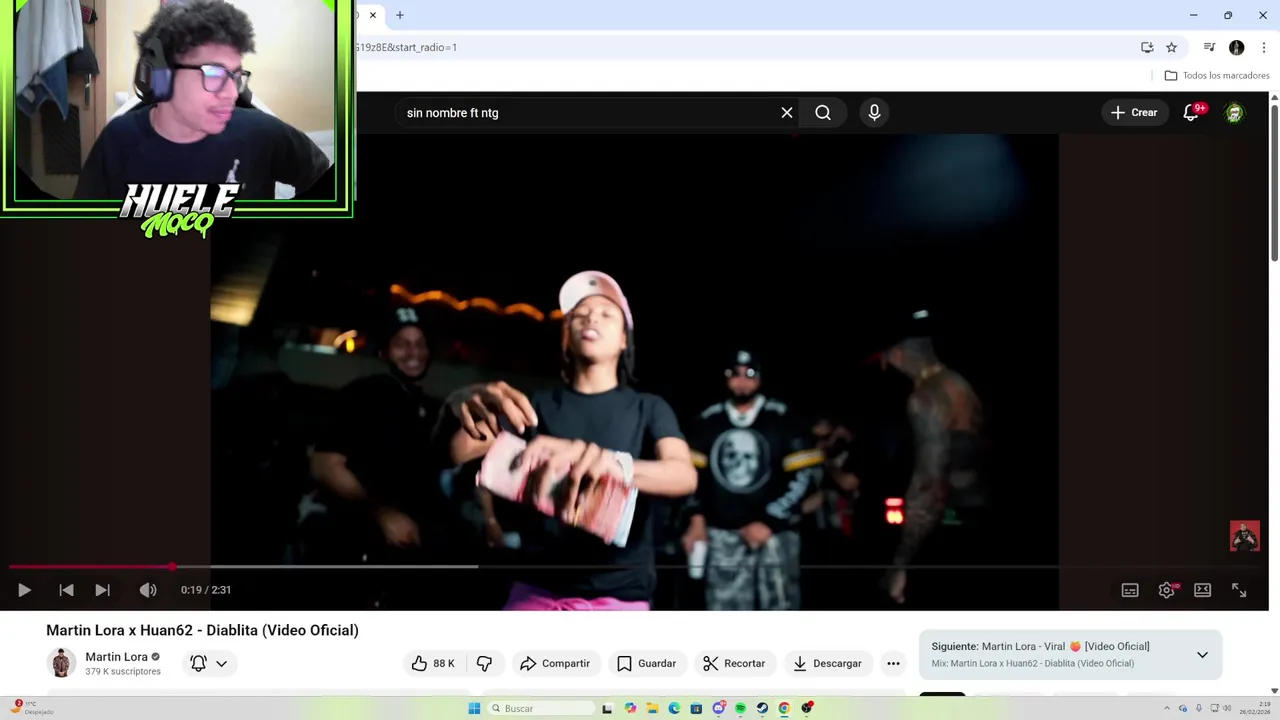The width and height of the screenshot is (1280, 720).
Task: Enter full screen mode
Action: pos(1239,590)
